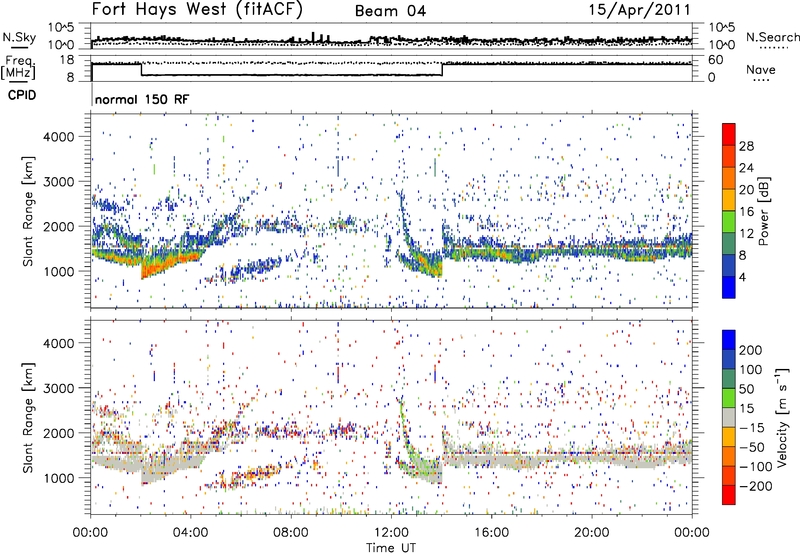Click the 'normal 150 RF' control program text
800x554 pixels.
tap(142, 99)
